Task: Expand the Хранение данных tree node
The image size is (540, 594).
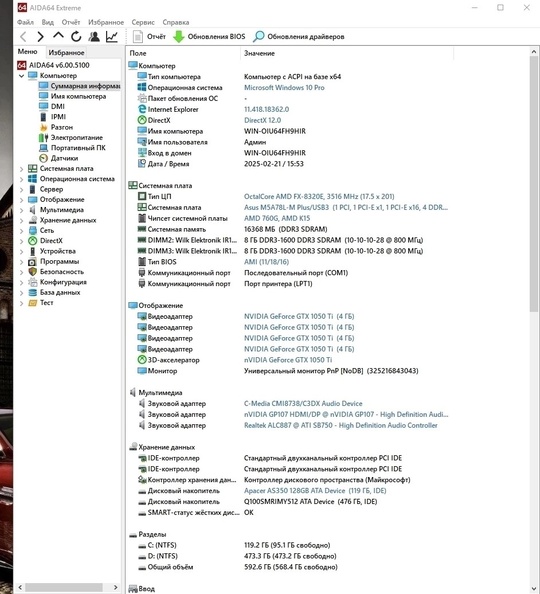Action: (22, 220)
